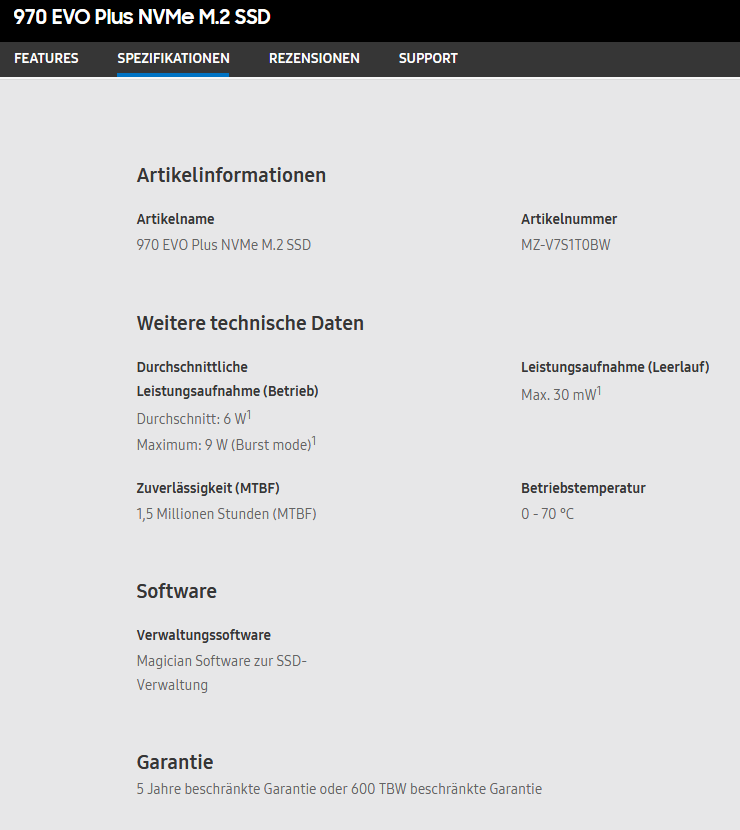
Task: Click the Weitere technische Daten heading
Action: coord(250,323)
